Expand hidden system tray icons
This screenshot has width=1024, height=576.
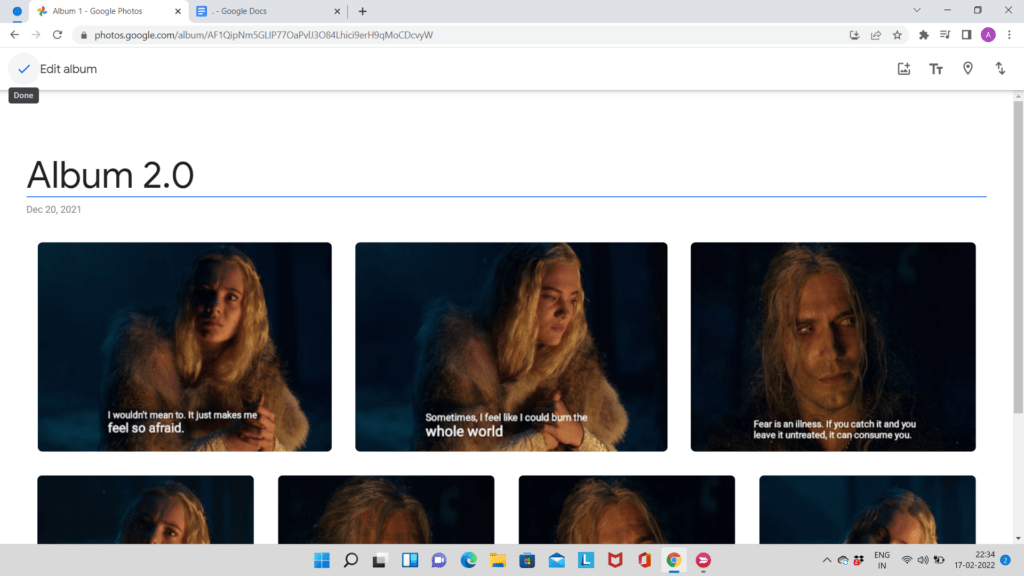[x=827, y=561]
